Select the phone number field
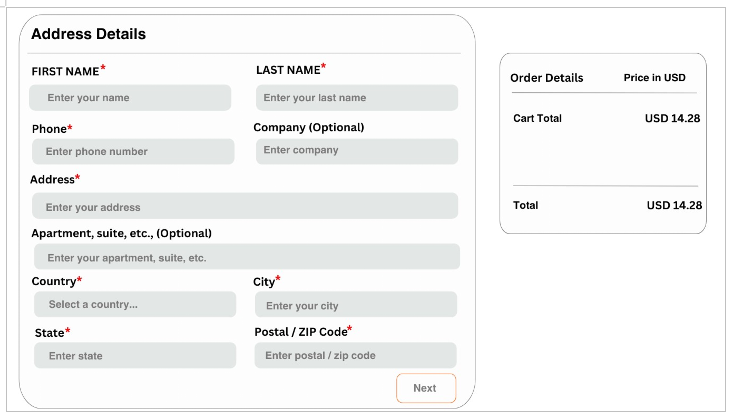This screenshot has width=732, height=417. point(133,152)
